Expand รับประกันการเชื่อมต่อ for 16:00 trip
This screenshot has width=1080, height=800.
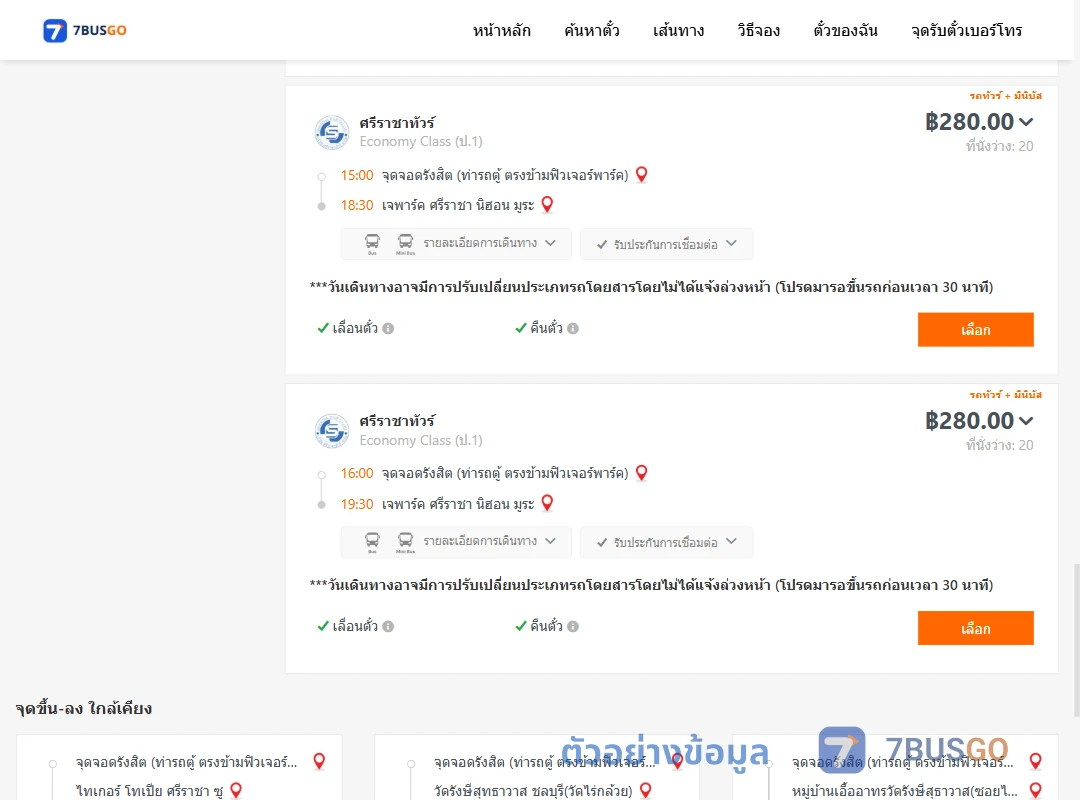click(x=666, y=542)
